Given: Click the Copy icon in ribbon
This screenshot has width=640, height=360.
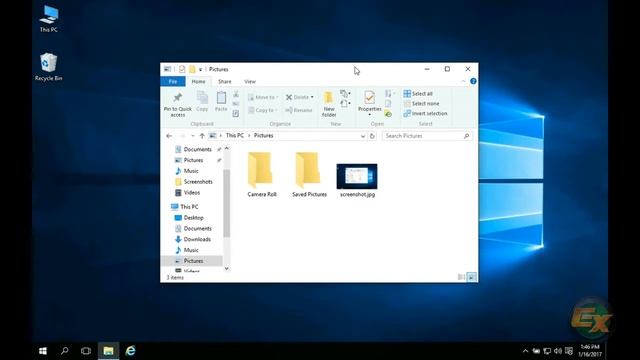Looking at the screenshot, I should 202,98.
